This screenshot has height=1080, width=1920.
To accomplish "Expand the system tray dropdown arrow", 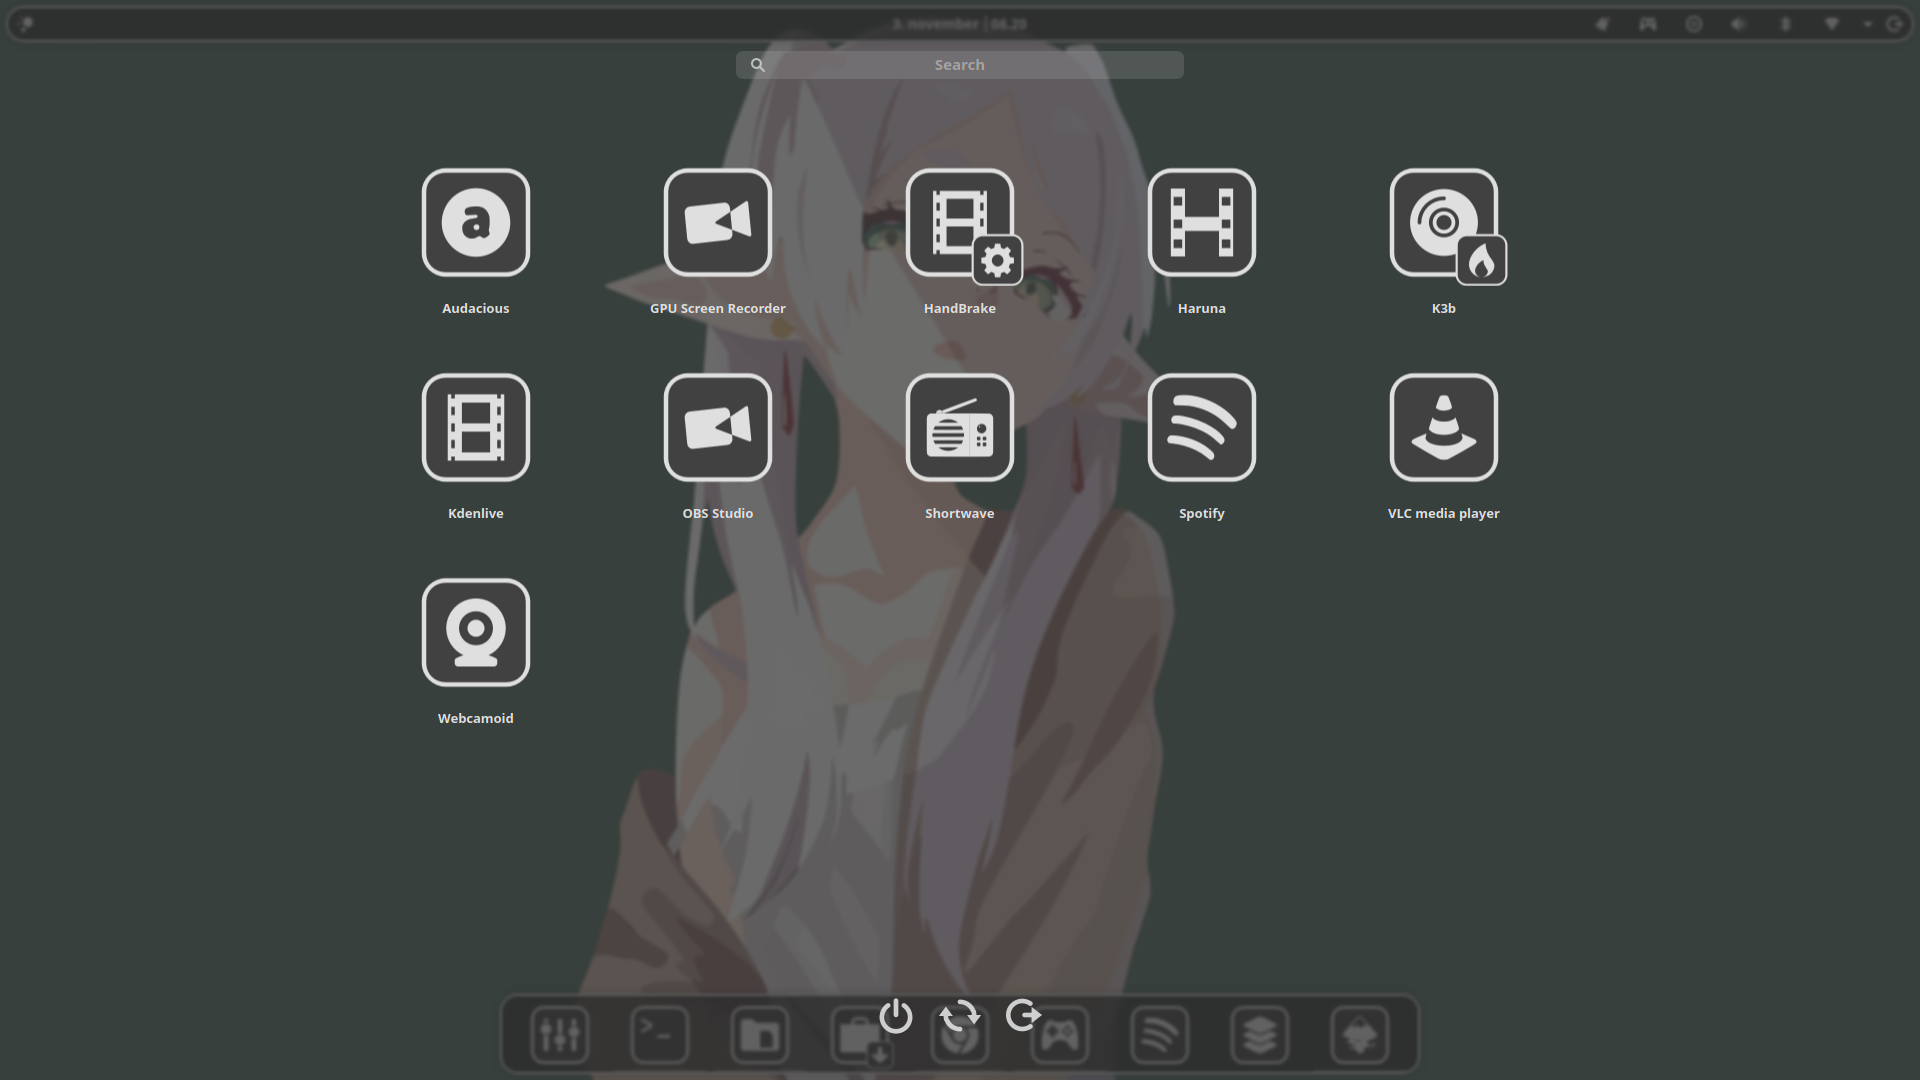I will click(x=1867, y=24).
